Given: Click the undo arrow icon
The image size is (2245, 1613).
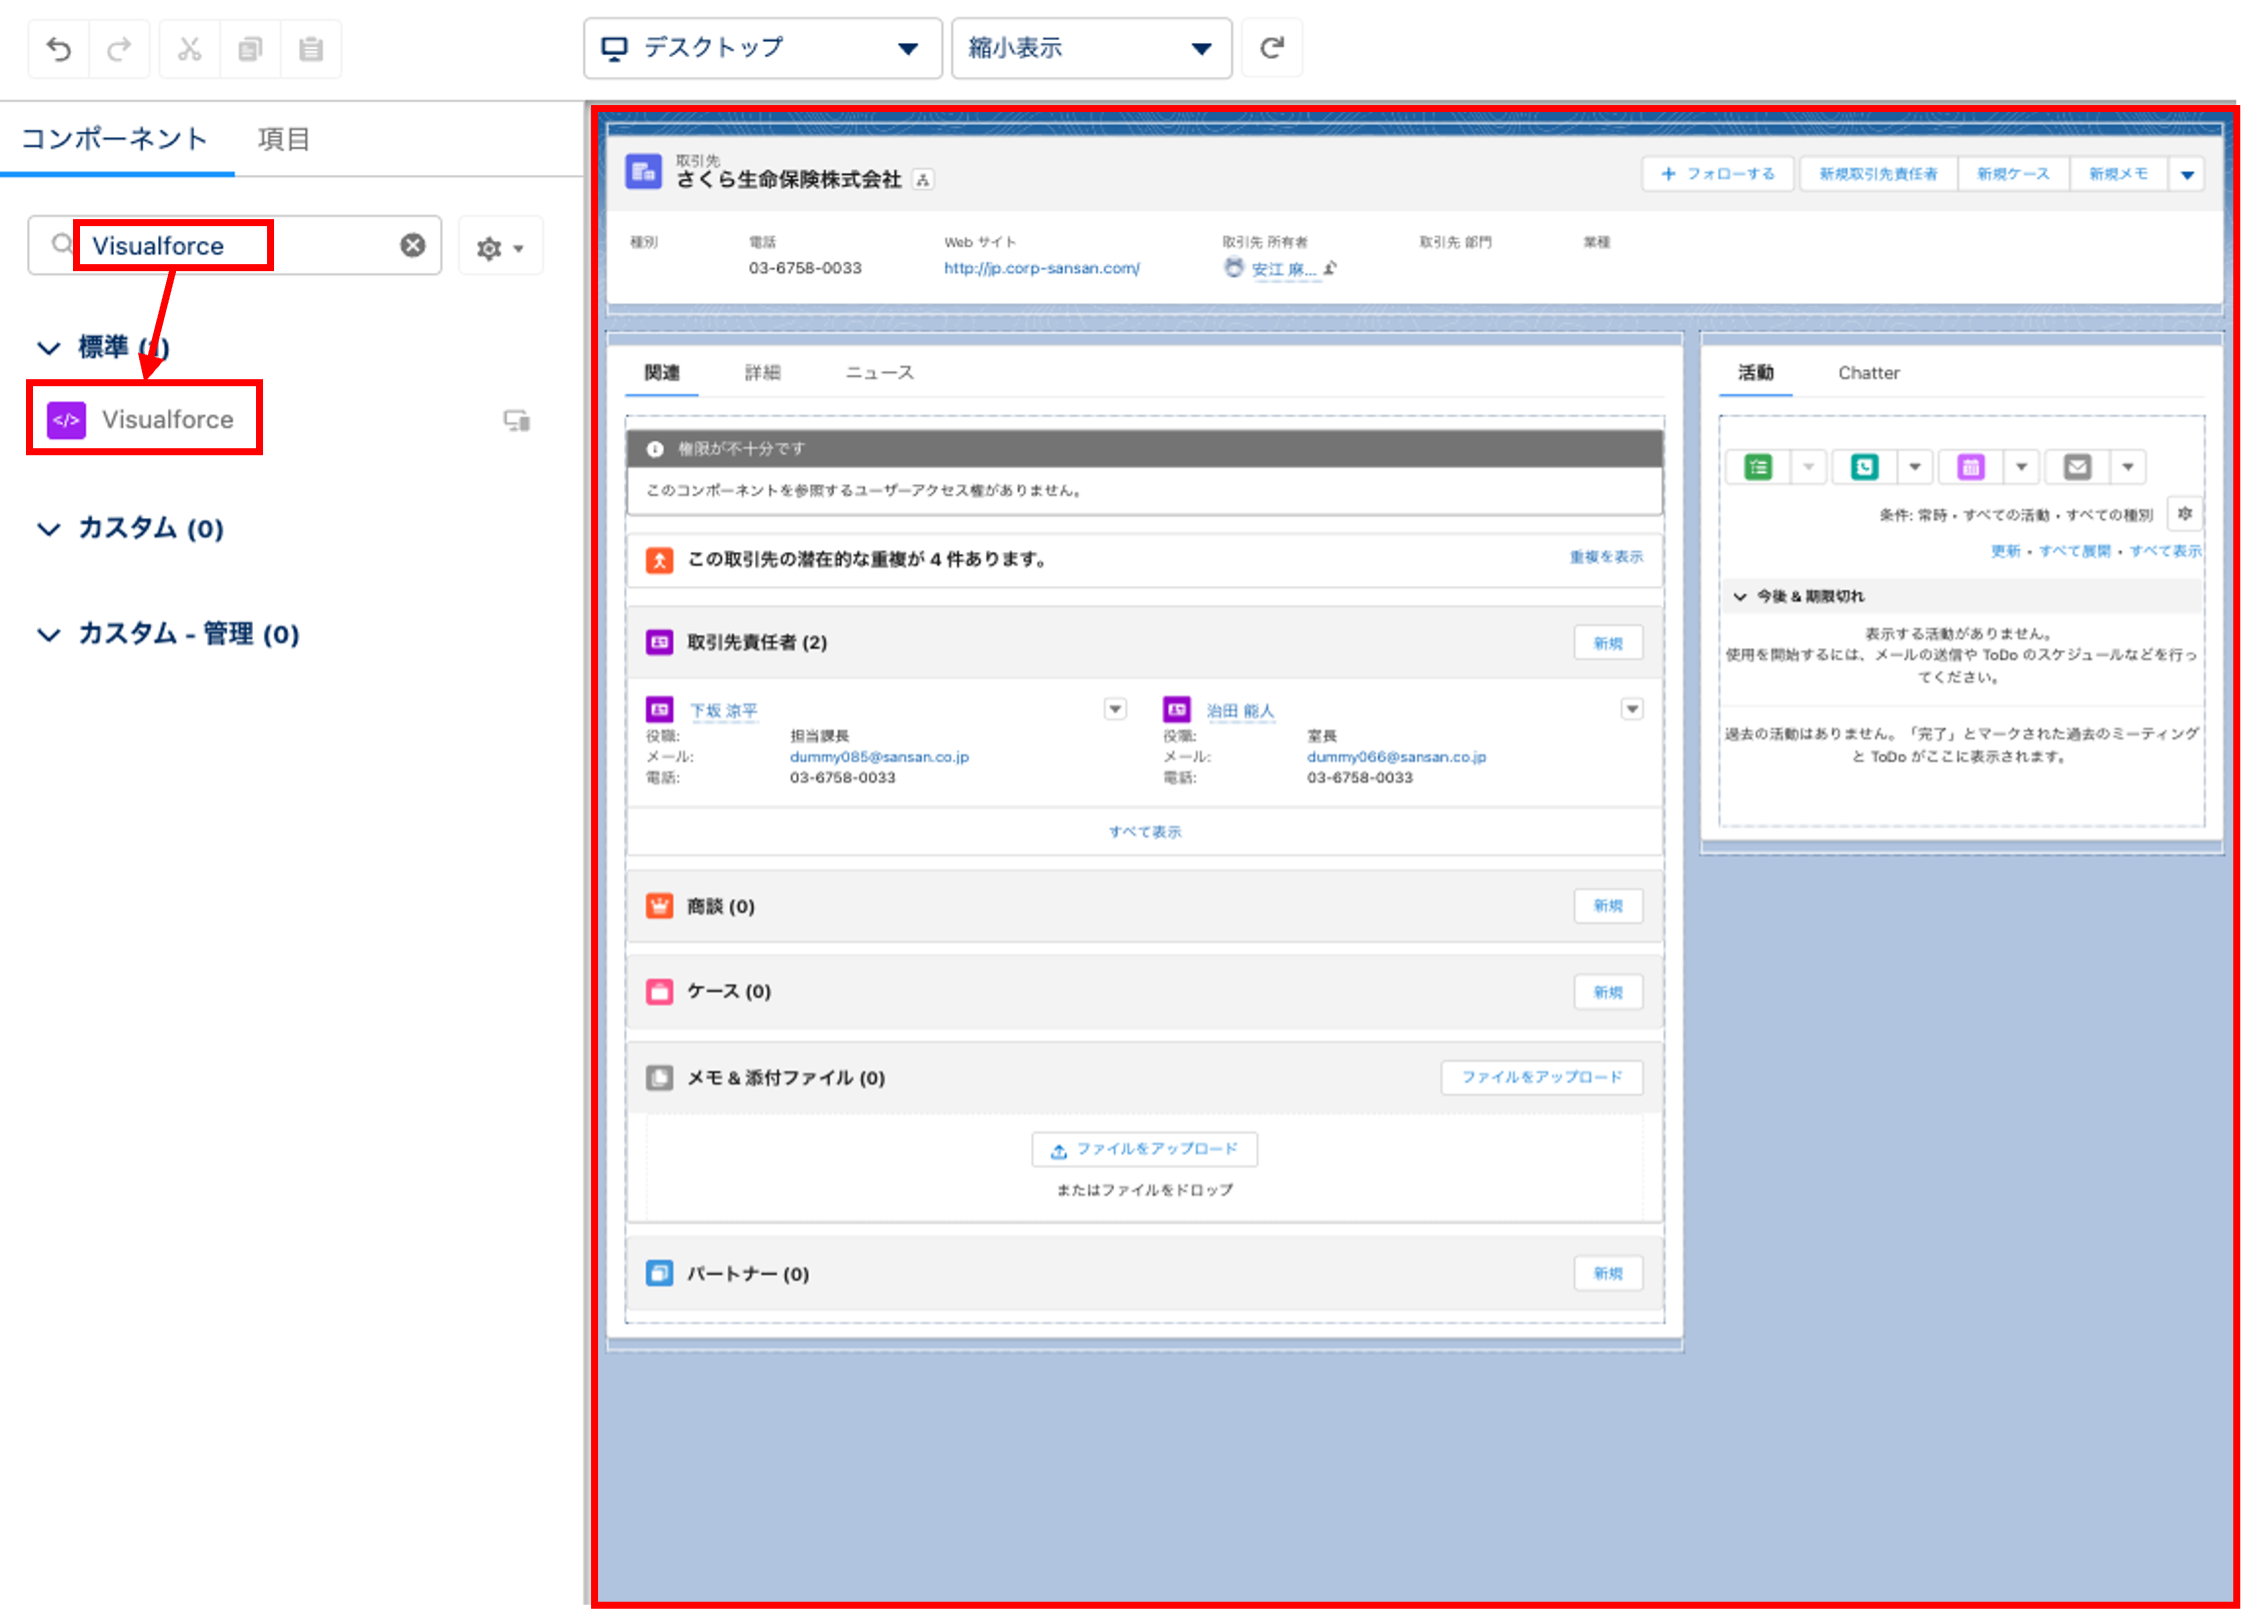Looking at the screenshot, I should pyautogui.click(x=59, y=48).
